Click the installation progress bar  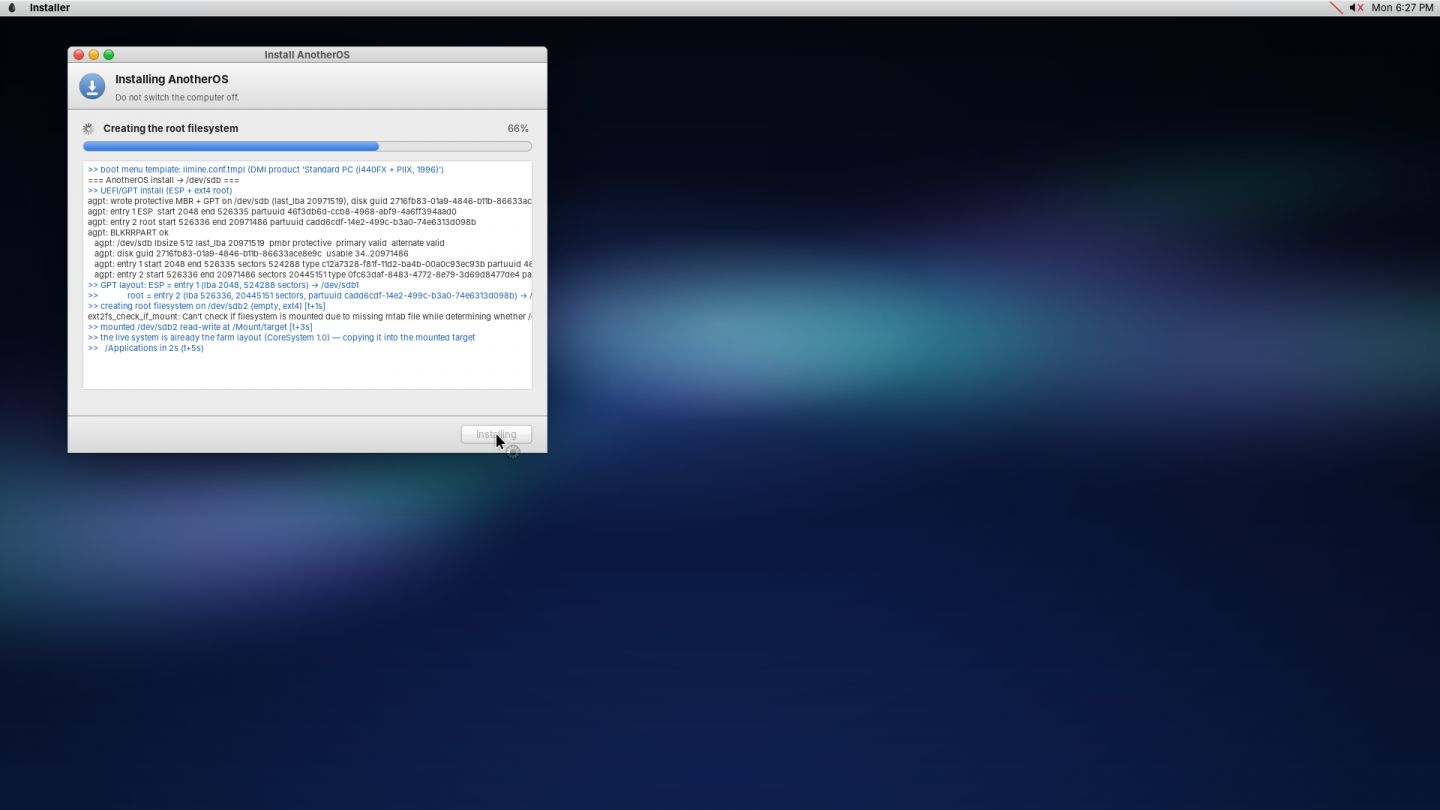click(x=307, y=146)
